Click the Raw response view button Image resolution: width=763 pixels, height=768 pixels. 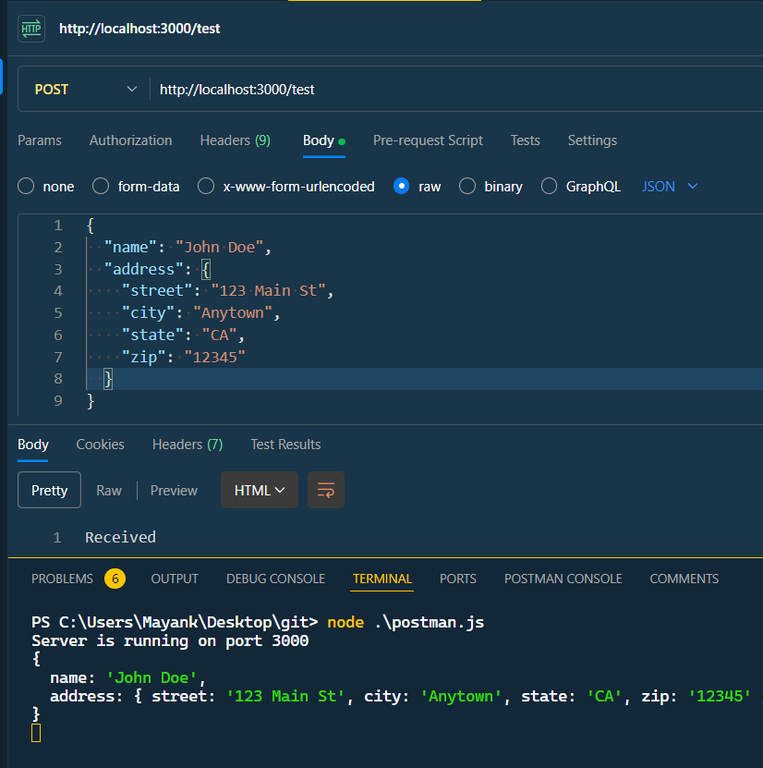pos(109,490)
